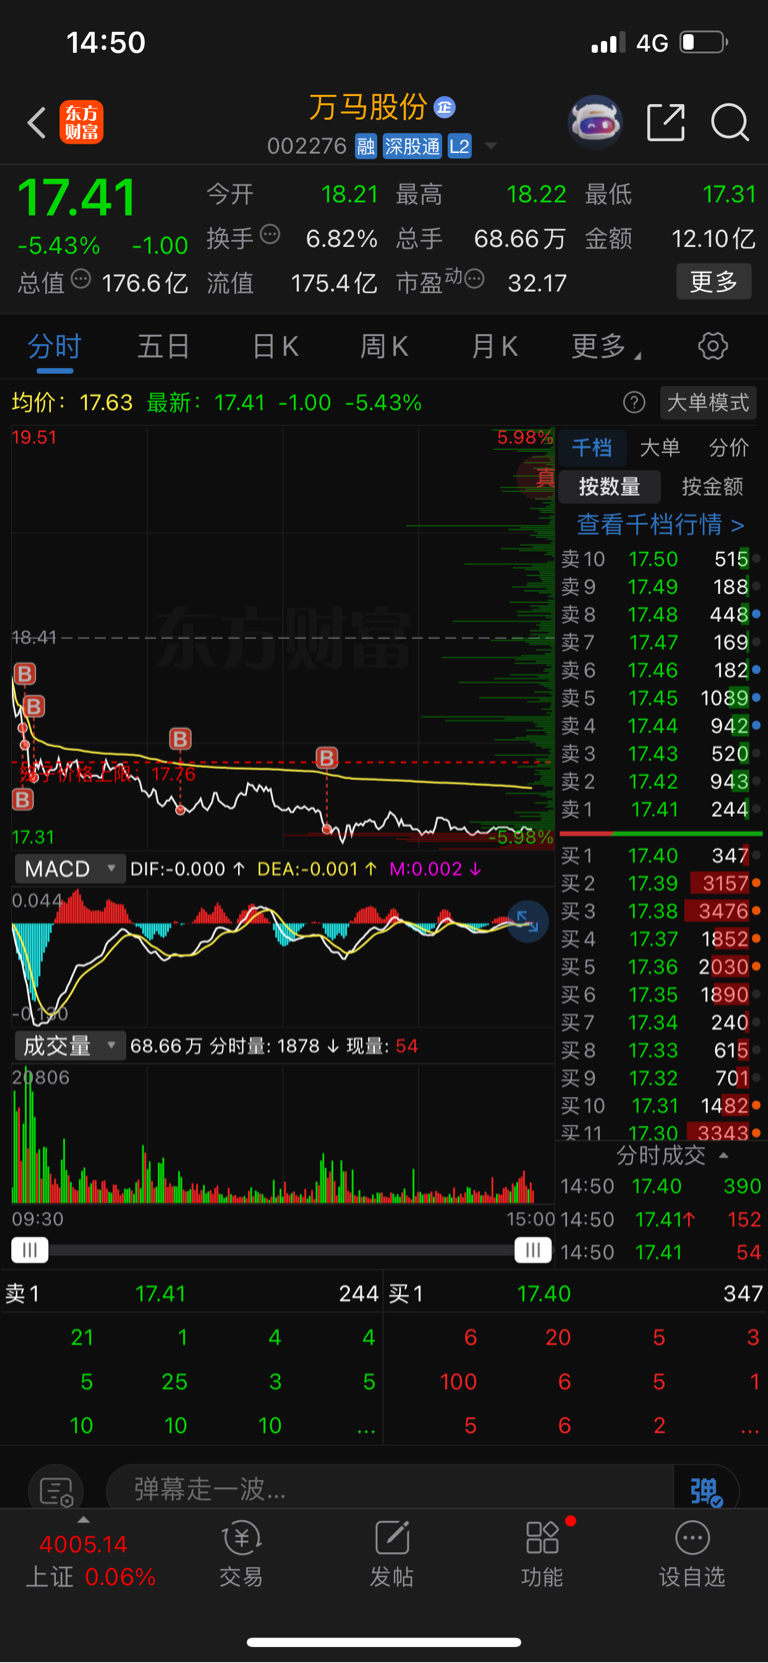This screenshot has width=768, height=1663.
Task: Type in the 弹幕走一波 input field
Action: 390,1489
